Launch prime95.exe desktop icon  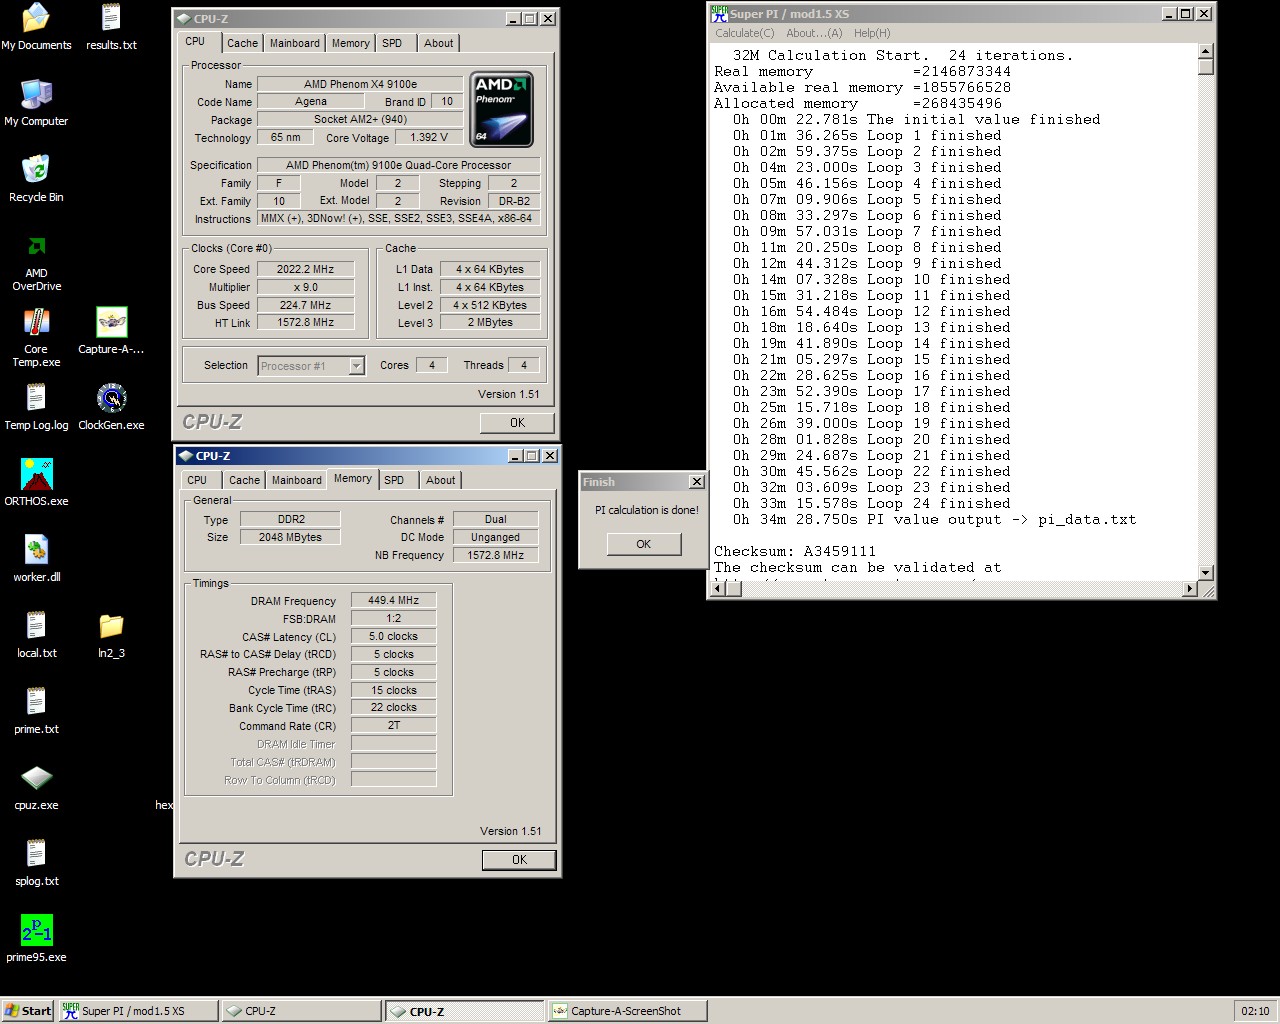pos(36,939)
